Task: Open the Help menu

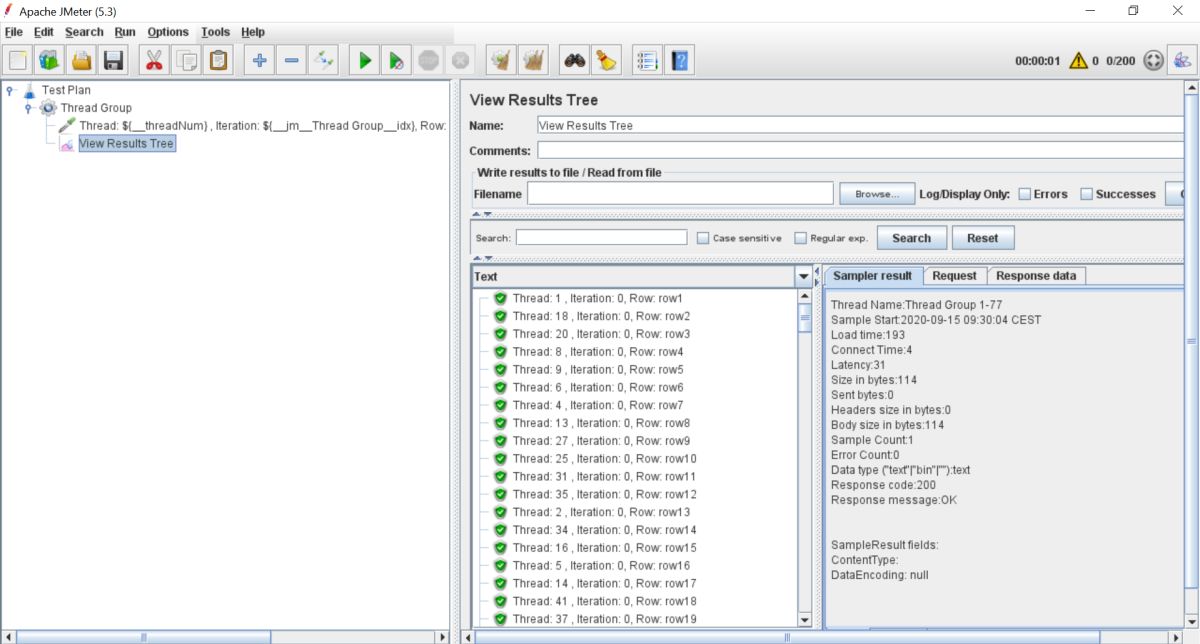Action: [x=253, y=32]
